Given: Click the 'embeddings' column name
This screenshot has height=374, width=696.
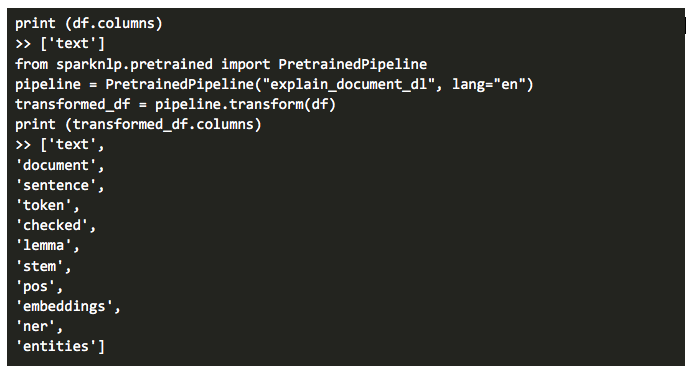Looking at the screenshot, I should tap(64, 306).
